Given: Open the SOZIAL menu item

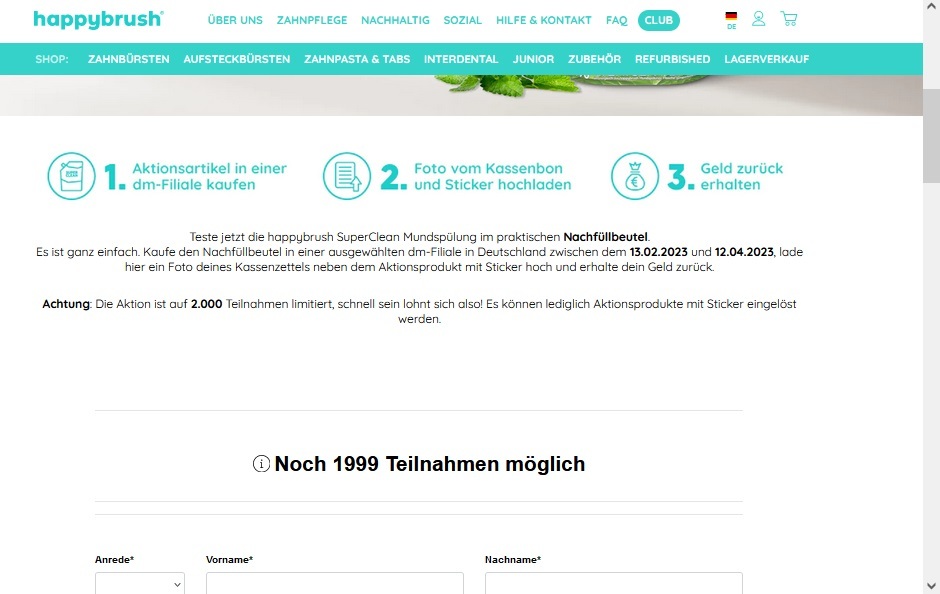Looking at the screenshot, I should 462,20.
